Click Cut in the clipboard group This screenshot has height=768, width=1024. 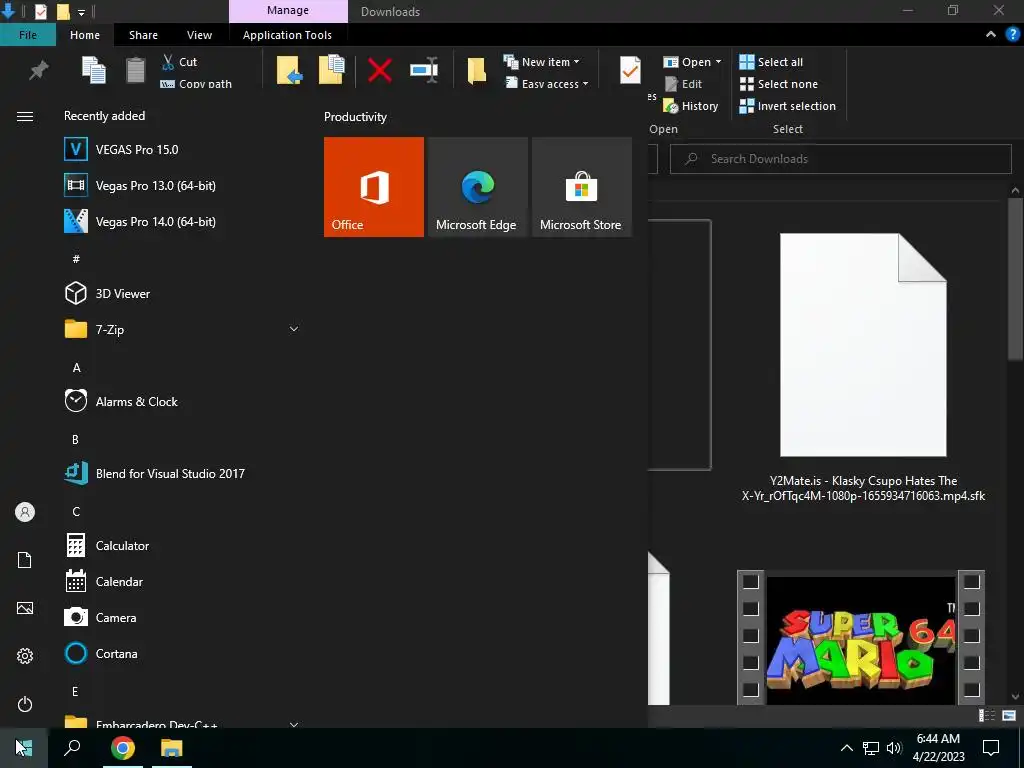click(x=180, y=62)
